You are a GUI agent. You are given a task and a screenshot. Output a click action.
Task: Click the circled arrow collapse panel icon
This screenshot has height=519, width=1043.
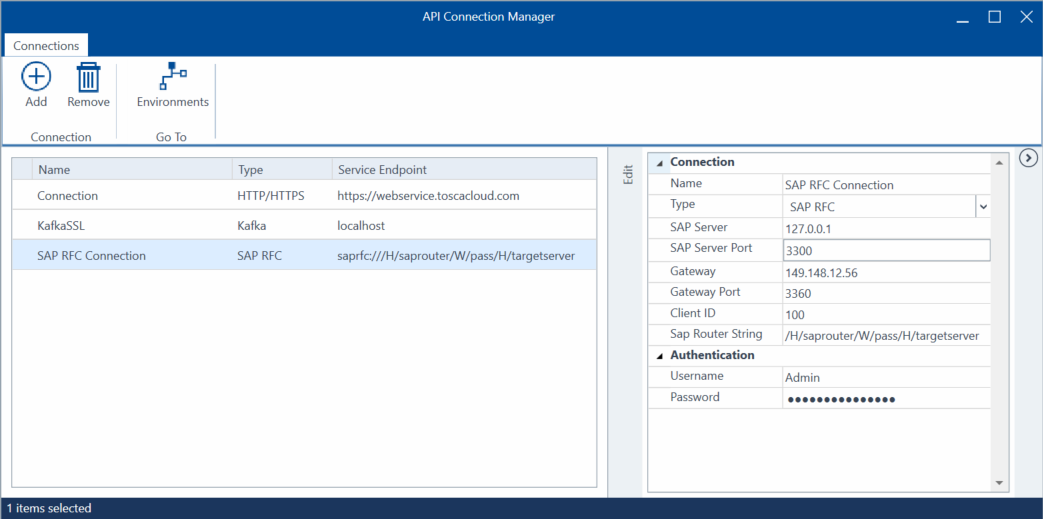1028,158
